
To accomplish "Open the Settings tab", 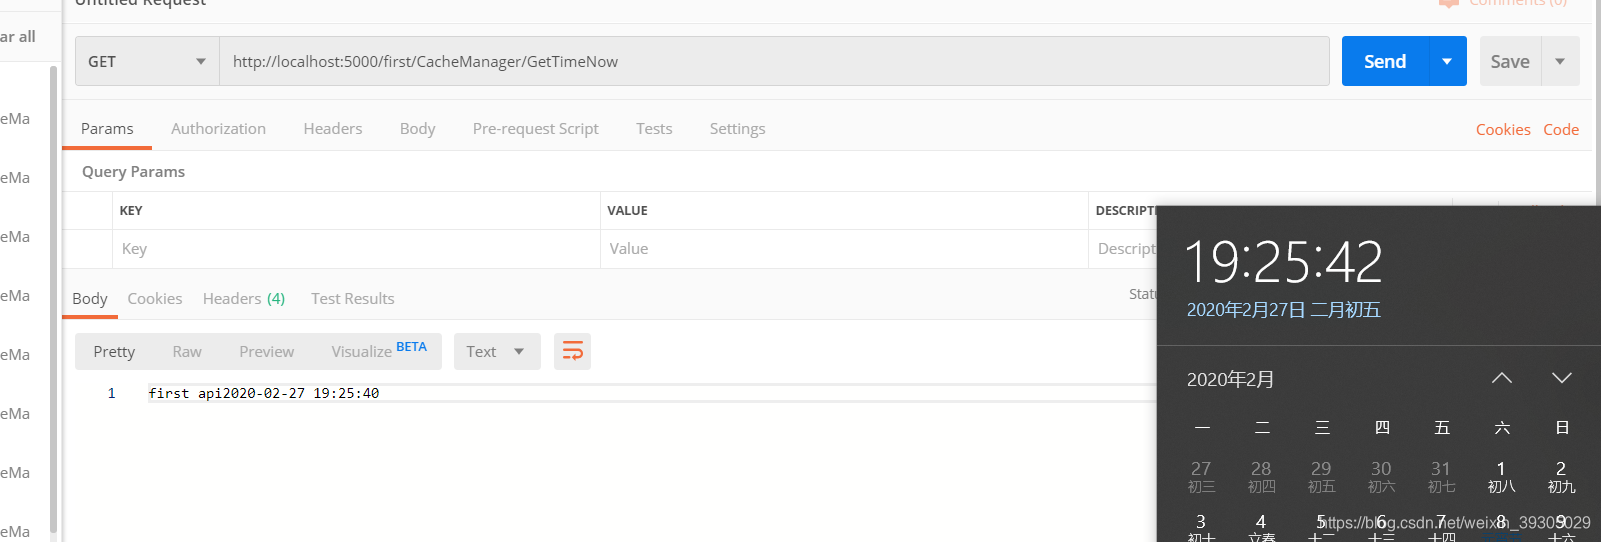I will (737, 128).
